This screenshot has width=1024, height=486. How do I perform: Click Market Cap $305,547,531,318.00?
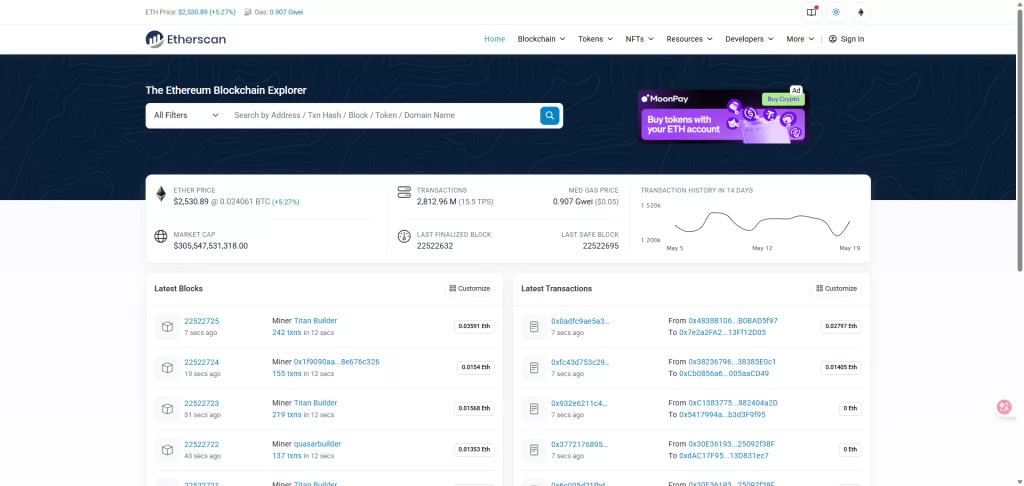coord(210,246)
